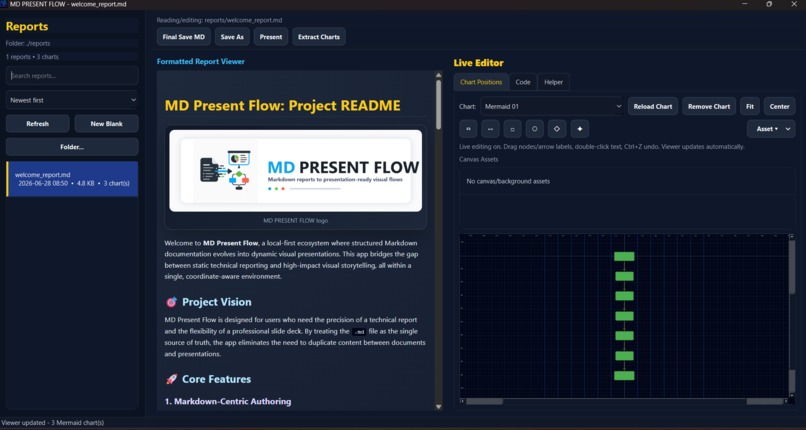Click the Remove Chart button
806x430 pixels.
pos(709,106)
